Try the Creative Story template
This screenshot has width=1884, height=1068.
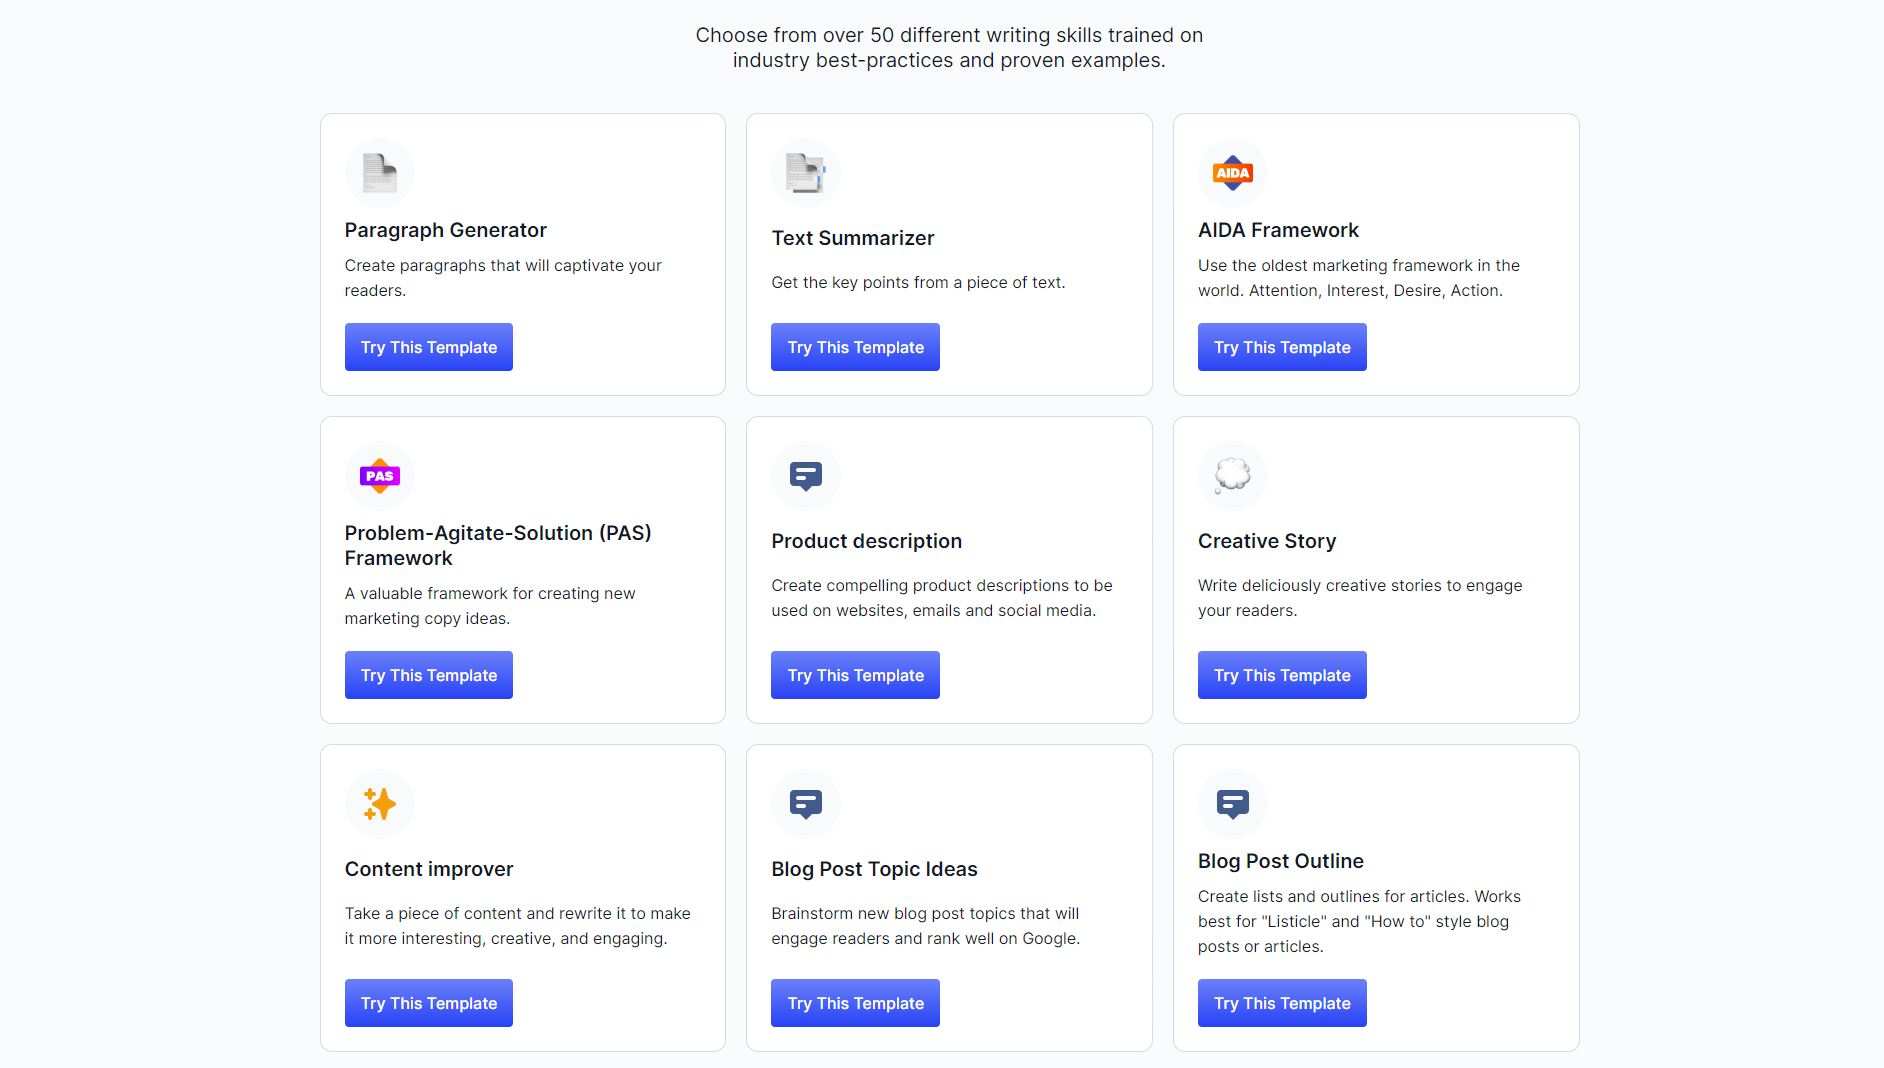(x=1281, y=675)
